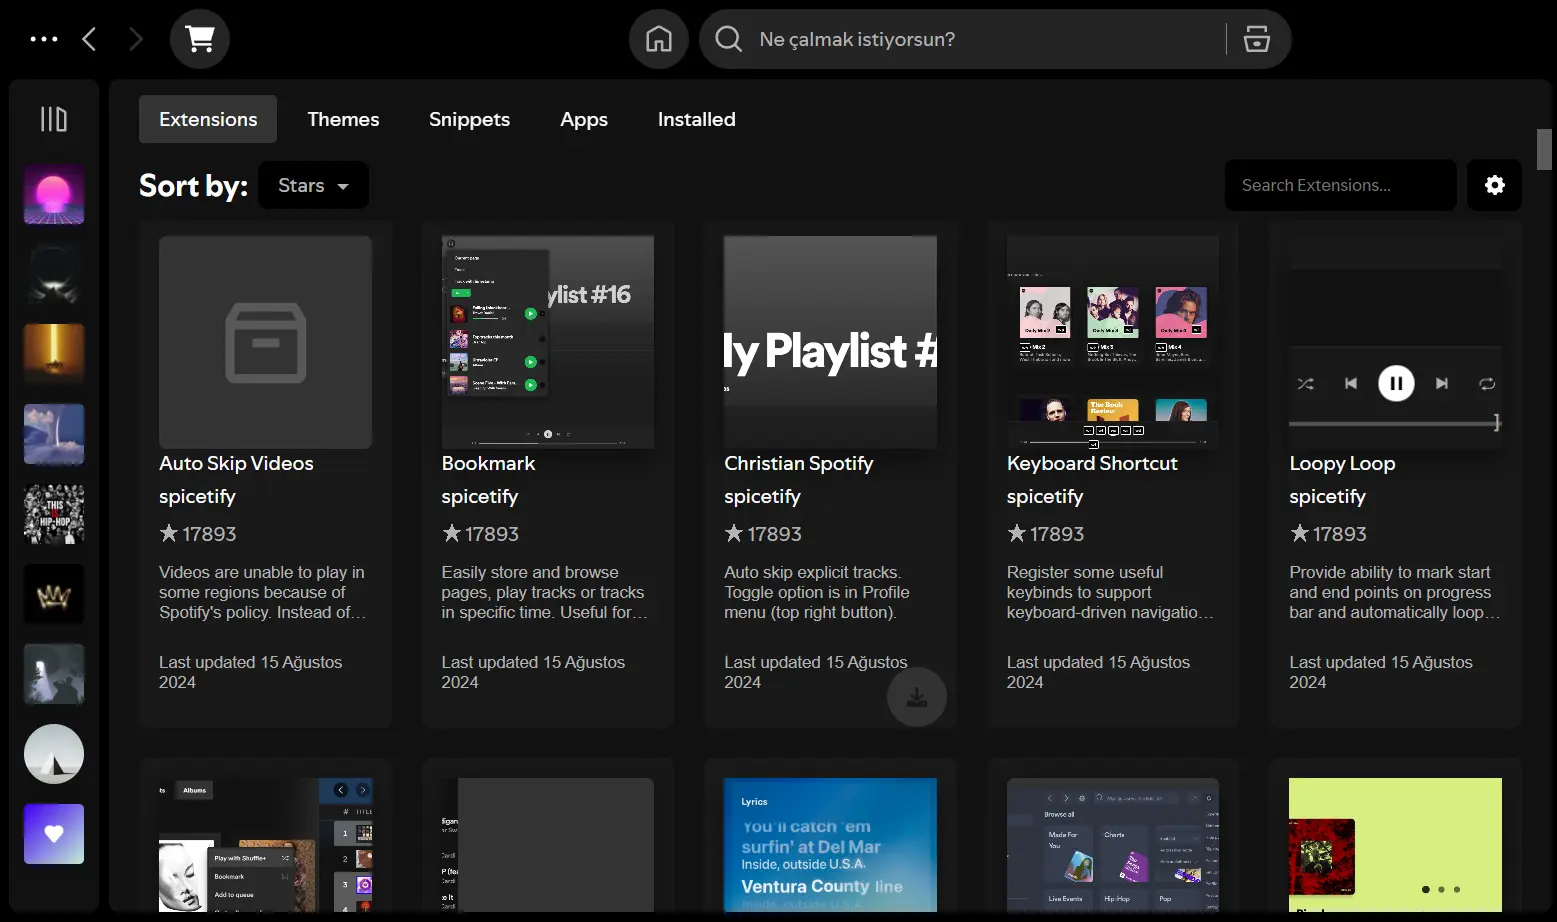Viewport: 1557px width, 922px height.
Task: Open the golden light playlist in sidebar
Action: coord(54,354)
